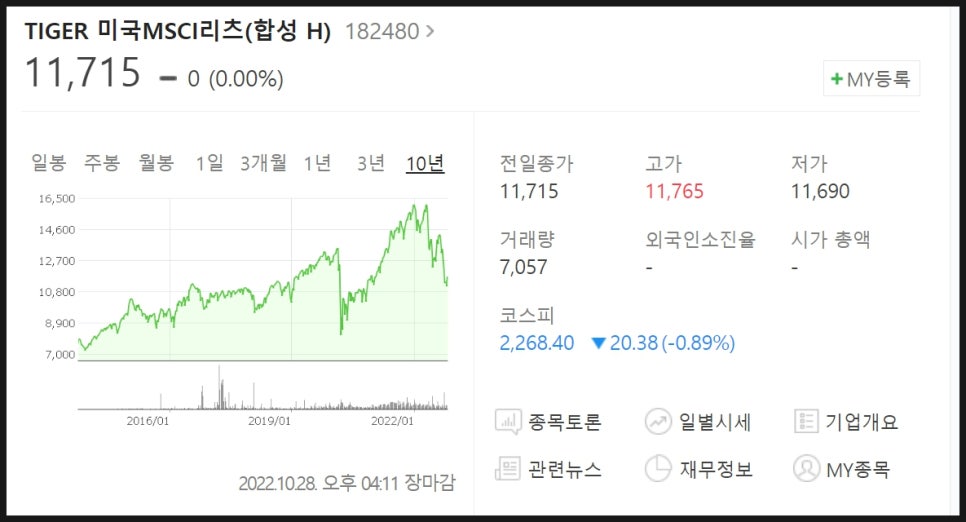The height and width of the screenshot is (522, 966).
Task: Click the green plus on MY등록
Action: point(837,79)
